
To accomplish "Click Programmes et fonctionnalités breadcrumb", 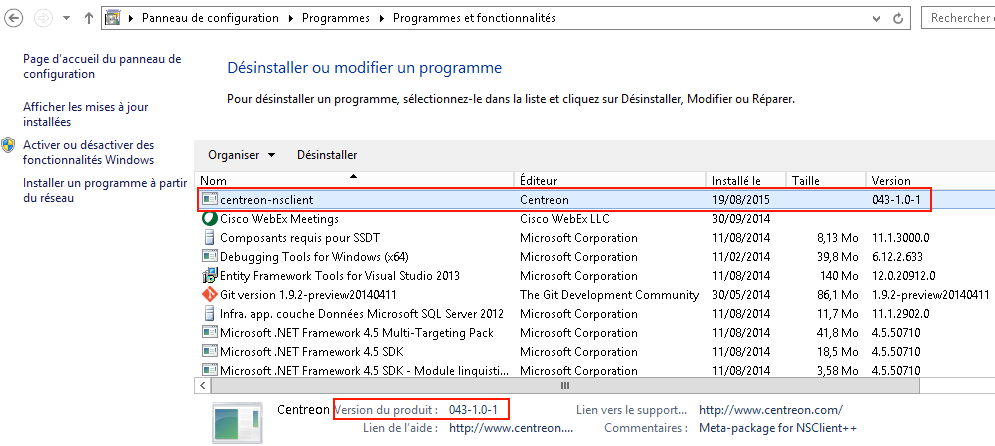I will point(474,18).
